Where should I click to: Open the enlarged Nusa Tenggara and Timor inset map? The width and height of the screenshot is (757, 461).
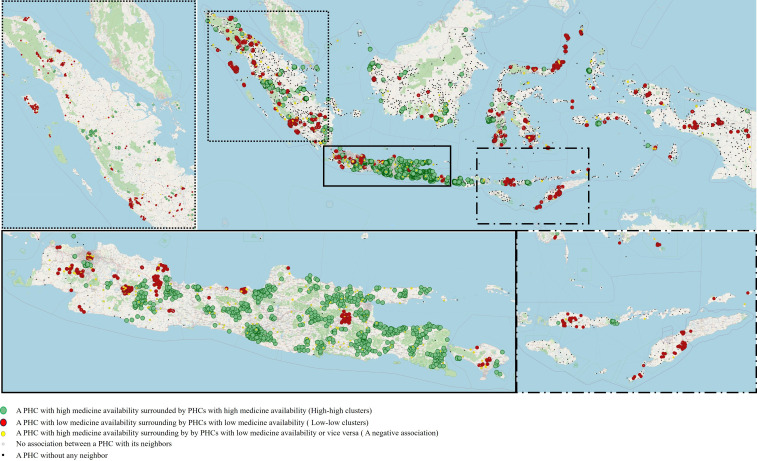pos(637,311)
